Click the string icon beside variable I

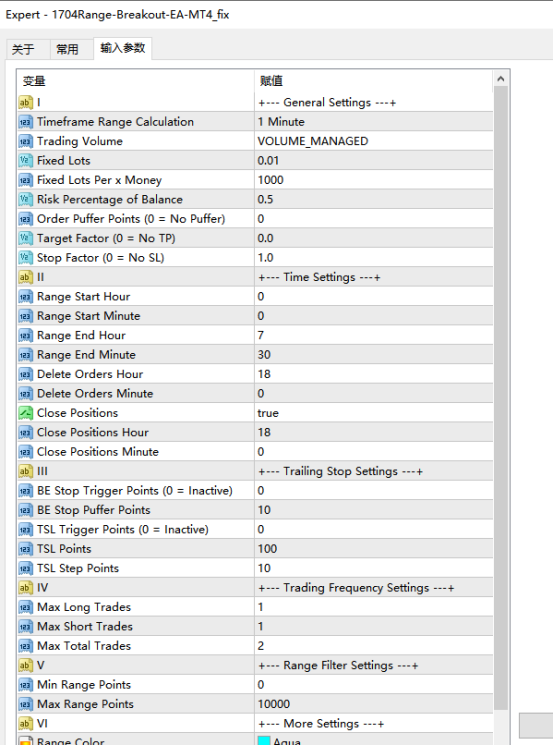(25, 102)
